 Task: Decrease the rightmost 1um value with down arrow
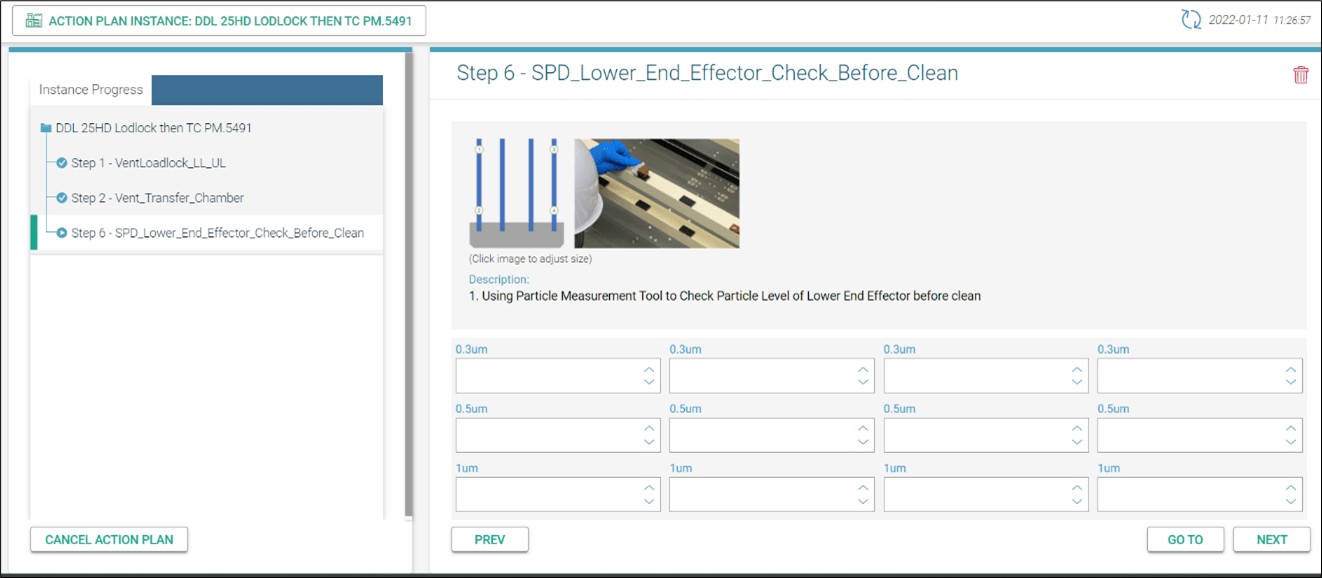point(1291,501)
